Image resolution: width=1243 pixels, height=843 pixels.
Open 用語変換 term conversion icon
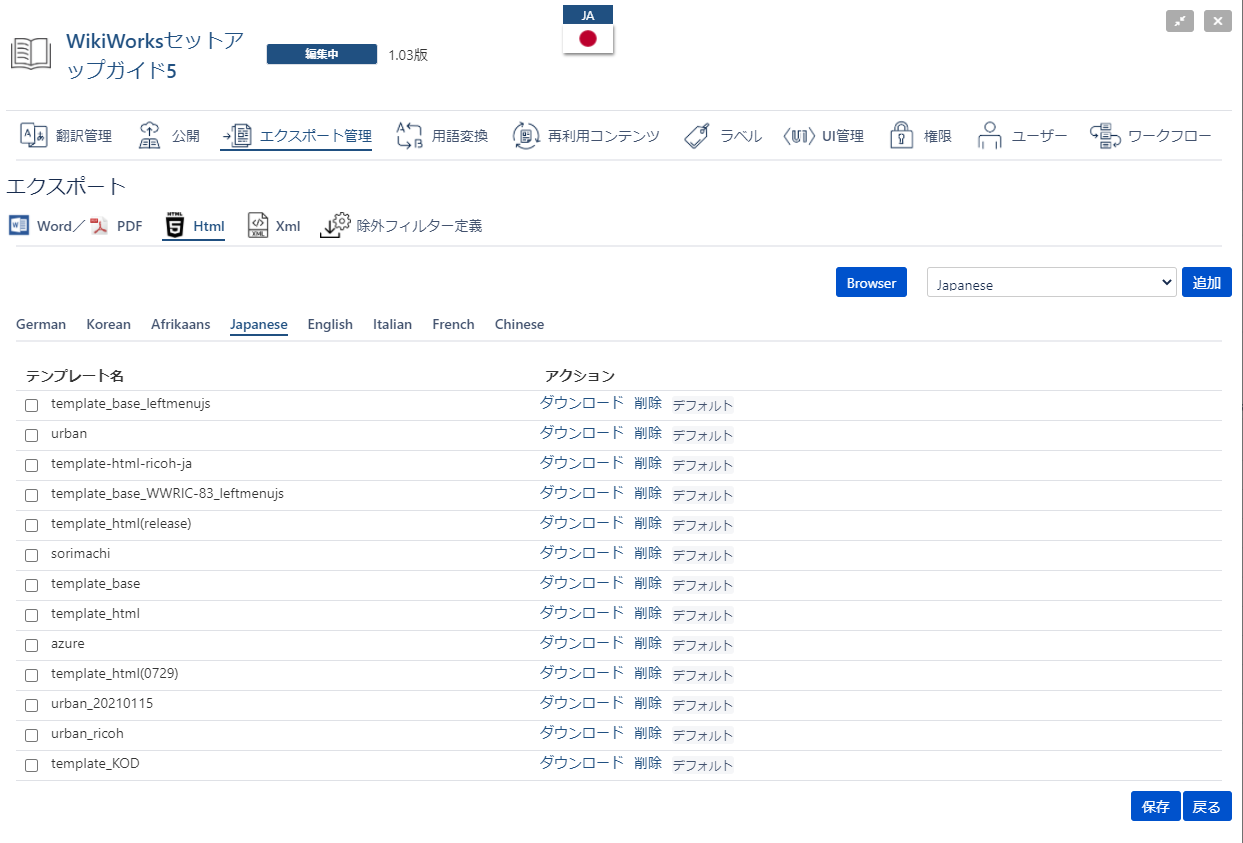(x=410, y=136)
